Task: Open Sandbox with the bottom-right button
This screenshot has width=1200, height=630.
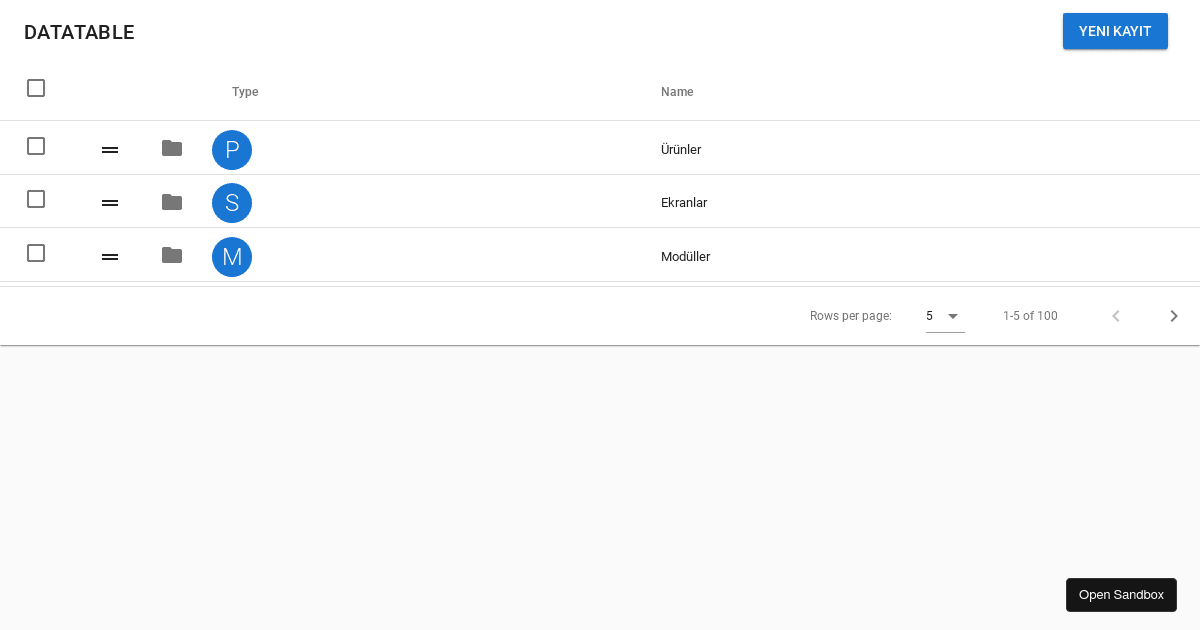Action: 1121,594
